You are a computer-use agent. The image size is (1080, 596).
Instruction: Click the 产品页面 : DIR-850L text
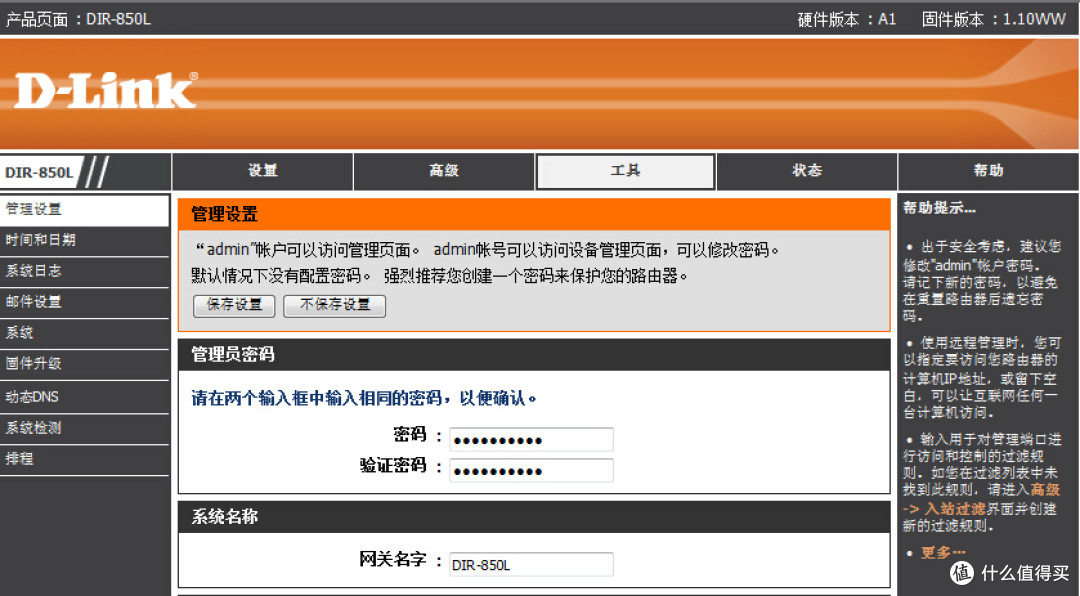point(78,19)
